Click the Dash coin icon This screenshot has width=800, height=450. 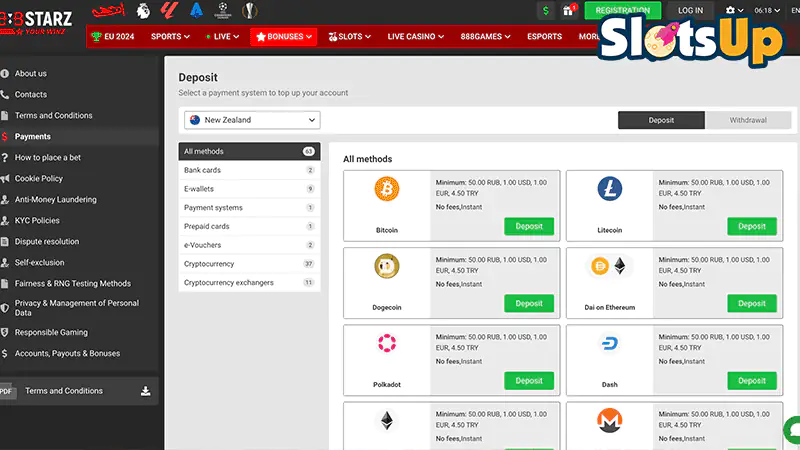pyautogui.click(x=610, y=343)
